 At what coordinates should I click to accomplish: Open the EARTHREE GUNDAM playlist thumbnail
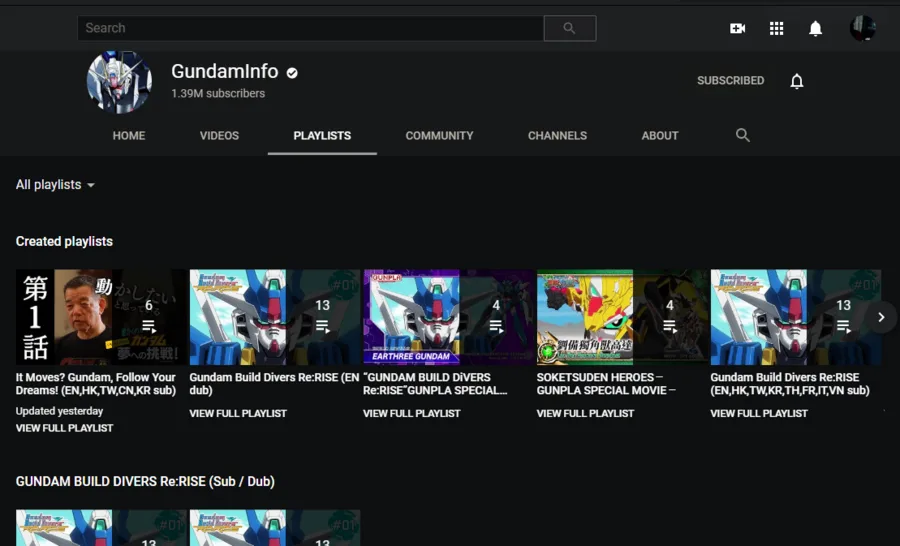pos(448,317)
